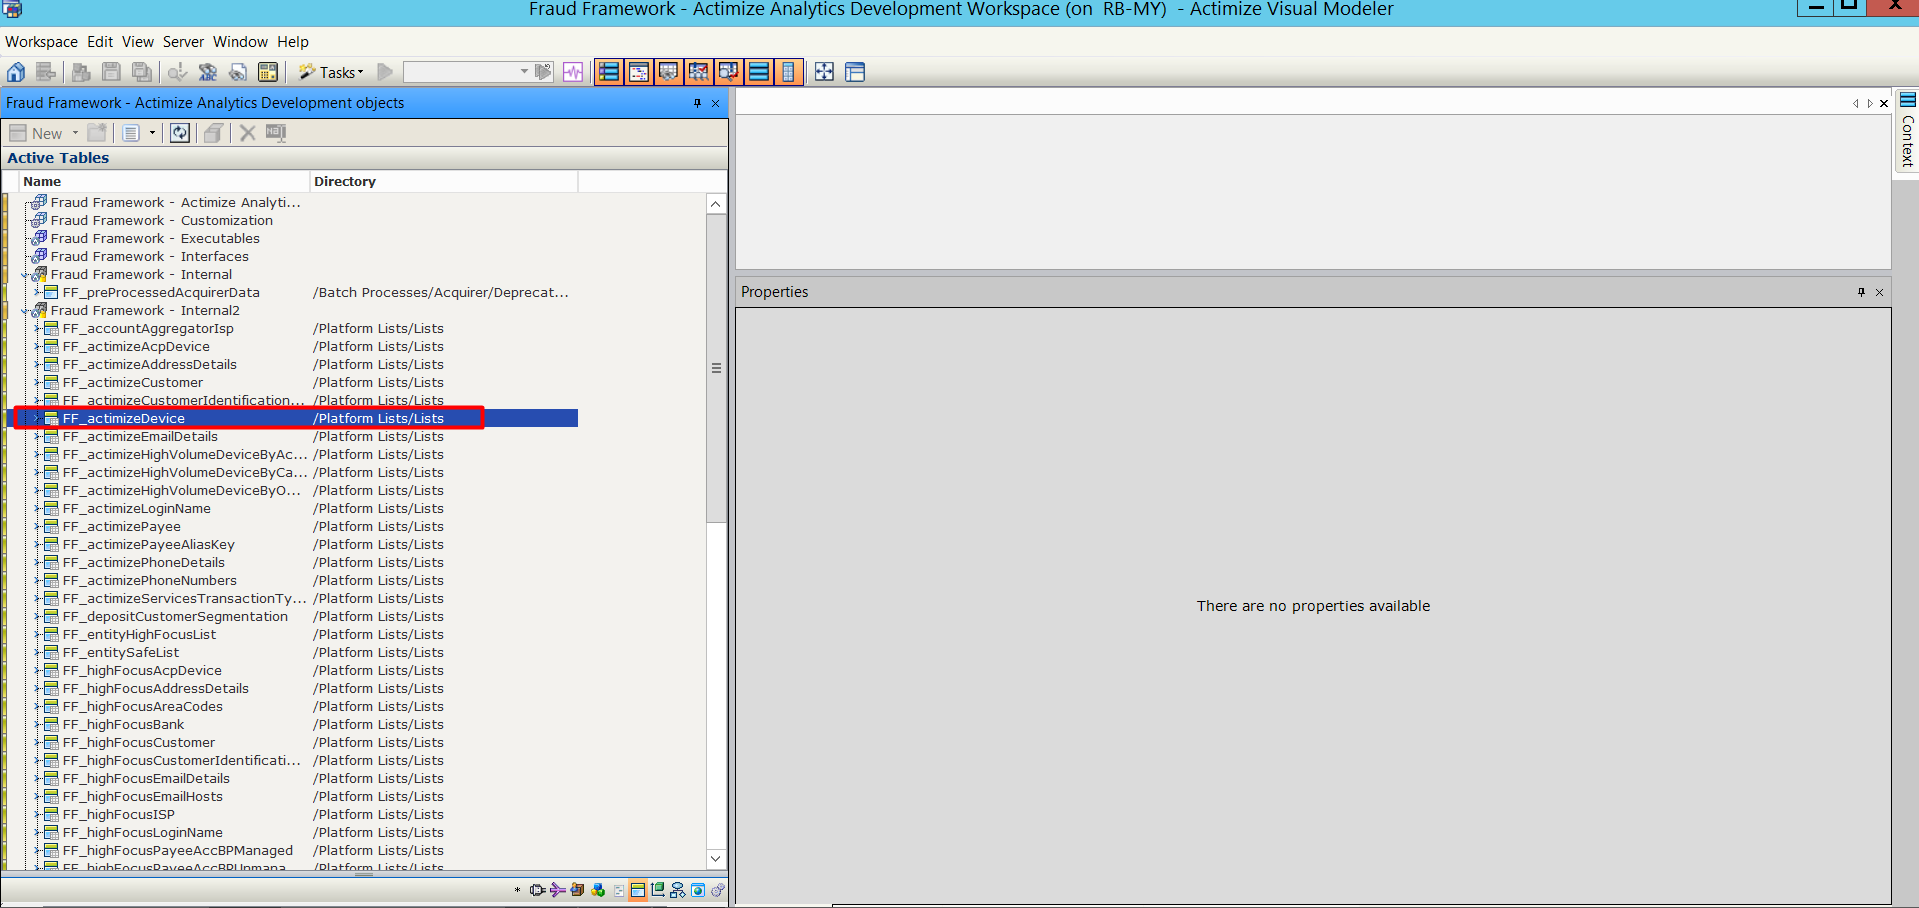The height and width of the screenshot is (908, 1919).
Task: Click the gears icon in bottom strip
Action: click(718, 890)
